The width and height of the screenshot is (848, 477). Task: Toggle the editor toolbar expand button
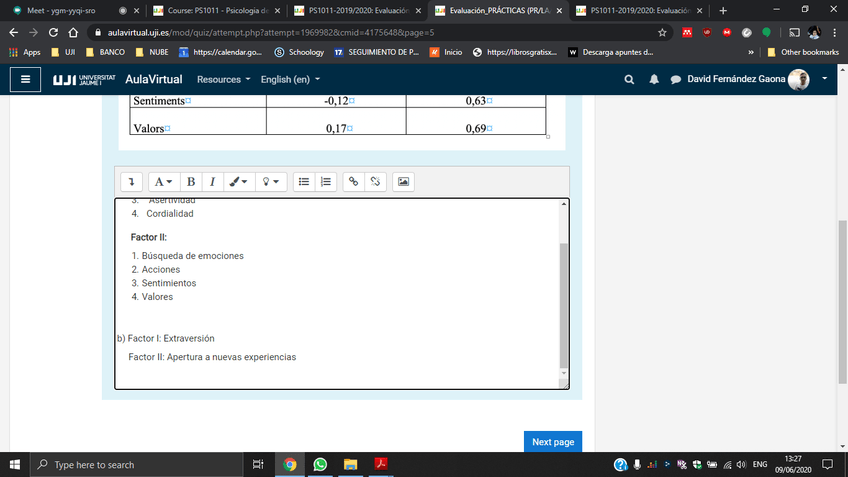(131, 182)
